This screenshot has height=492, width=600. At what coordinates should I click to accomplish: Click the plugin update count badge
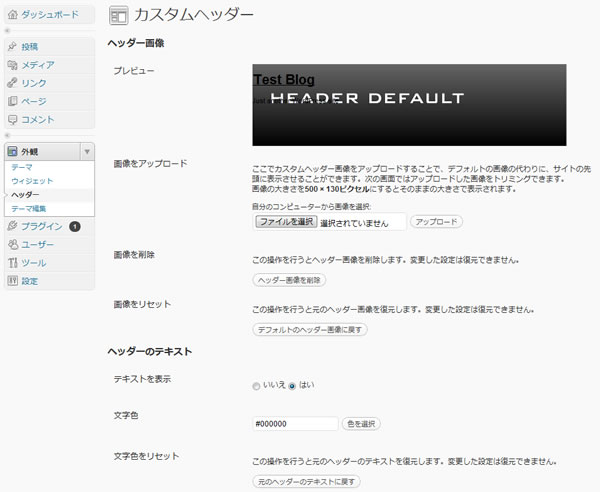[x=75, y=226]
